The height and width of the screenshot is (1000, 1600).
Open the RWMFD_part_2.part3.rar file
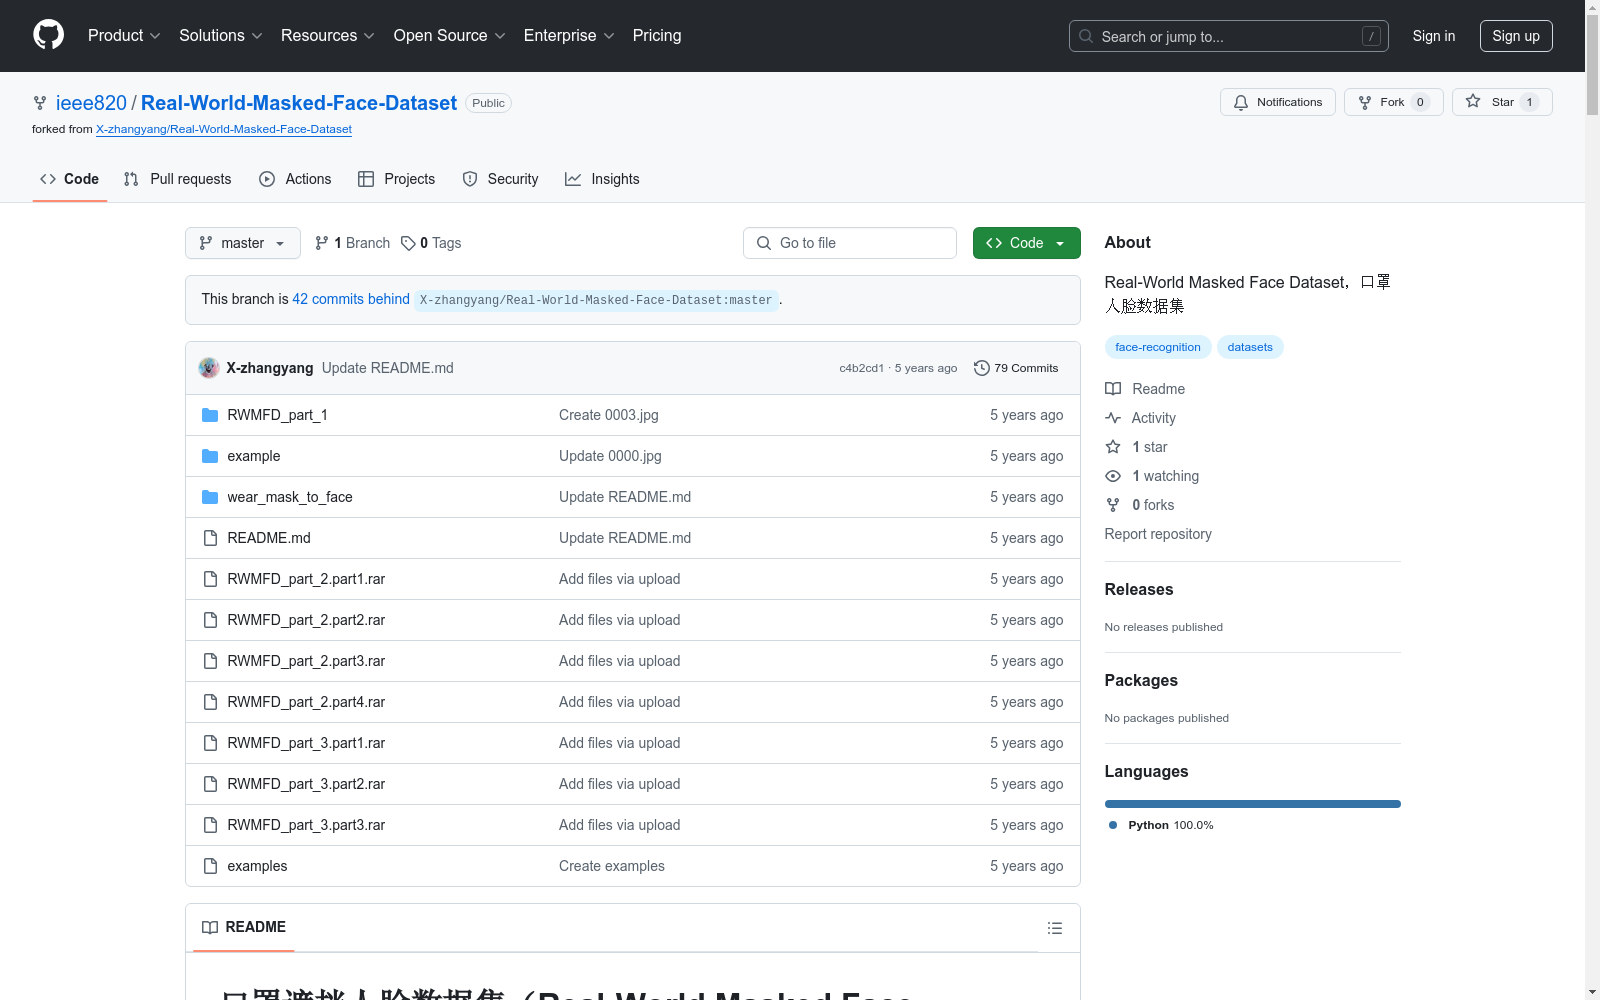click(306, 661)
